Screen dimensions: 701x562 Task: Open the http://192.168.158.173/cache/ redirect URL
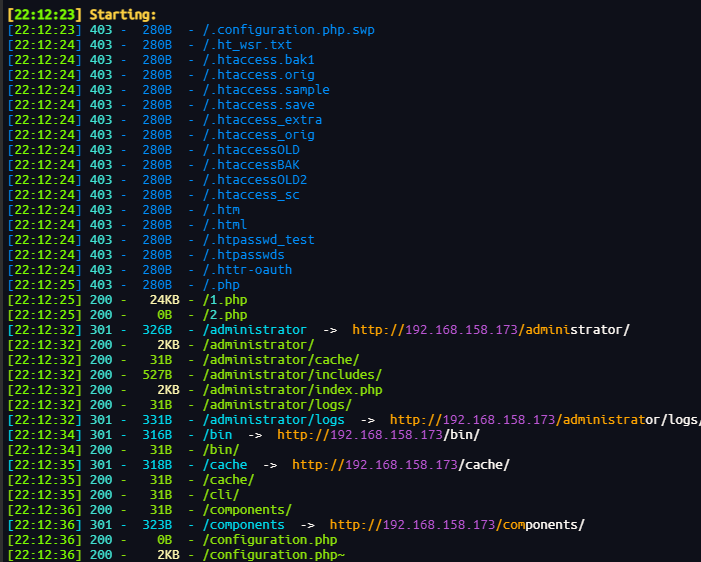(401, 465)
